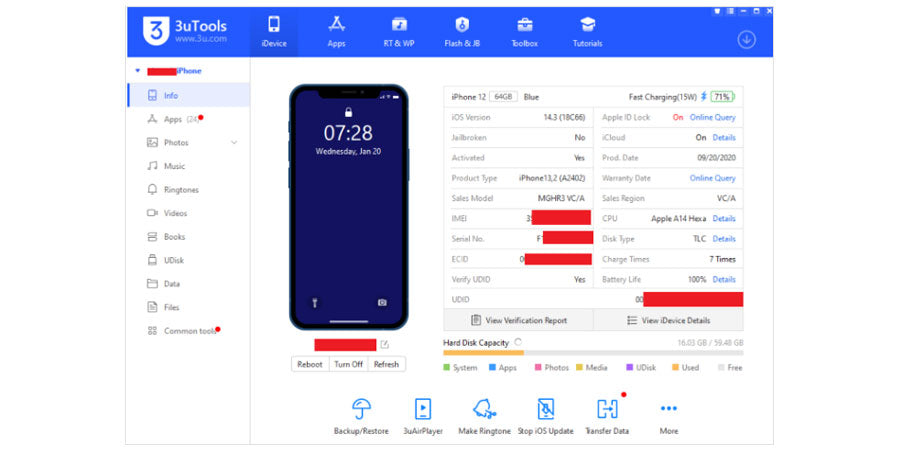The height and width of the screenshot is (450, 900).
Task: Click the Fast Charging lightning icon
Action: pos(704,97)
